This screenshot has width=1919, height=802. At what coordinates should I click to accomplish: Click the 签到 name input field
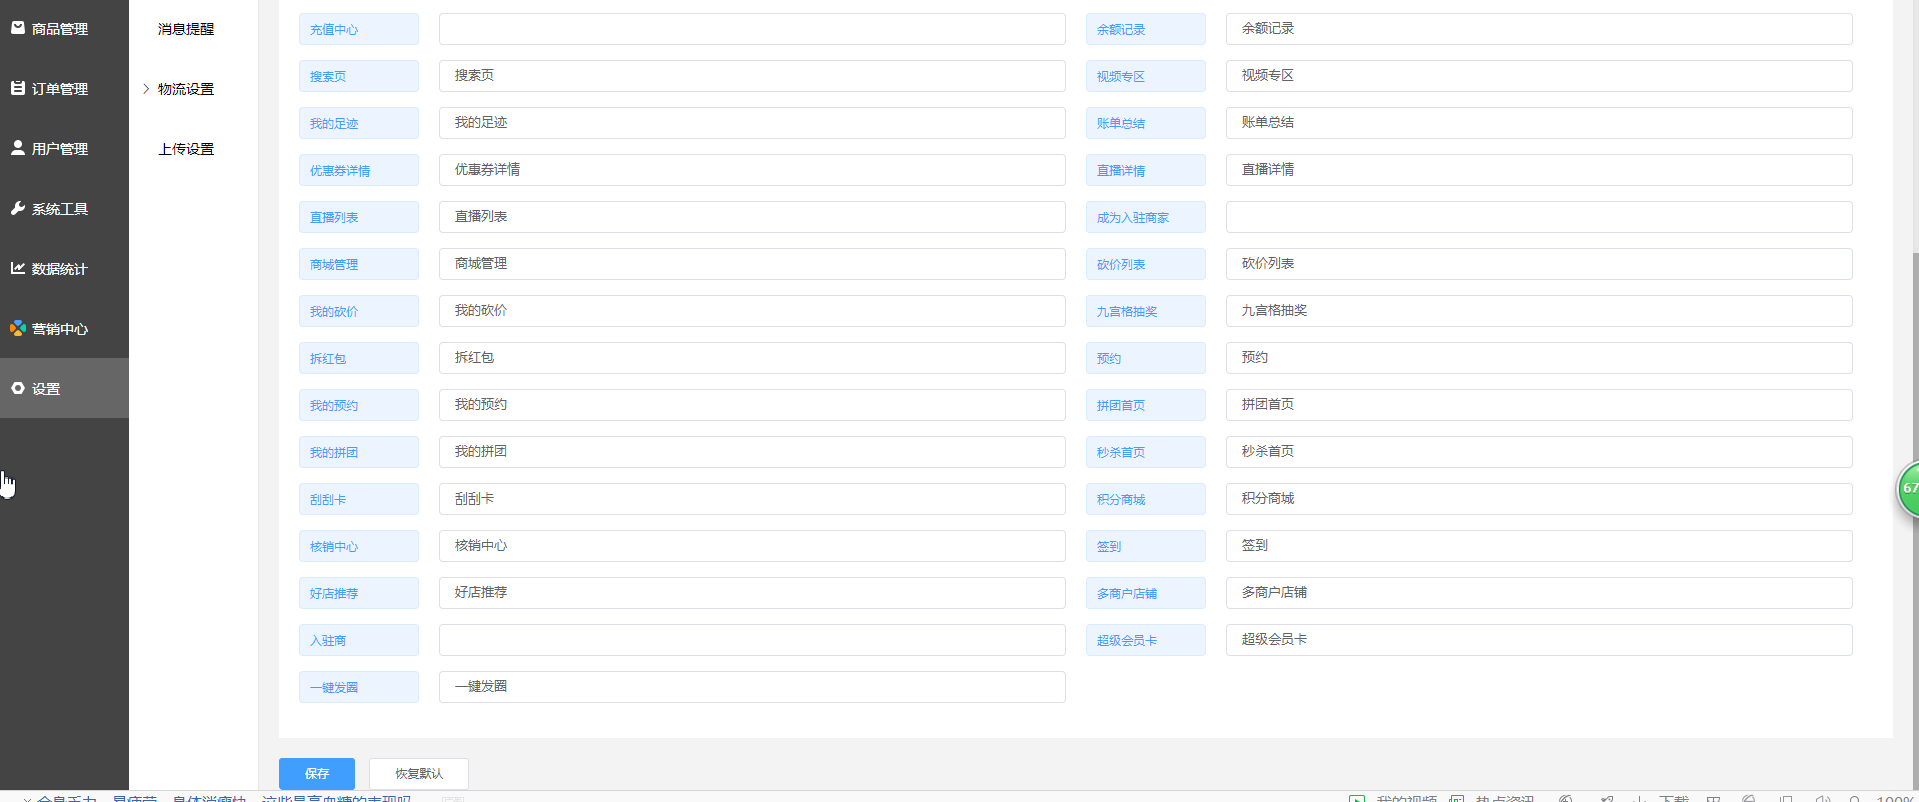1539,546
